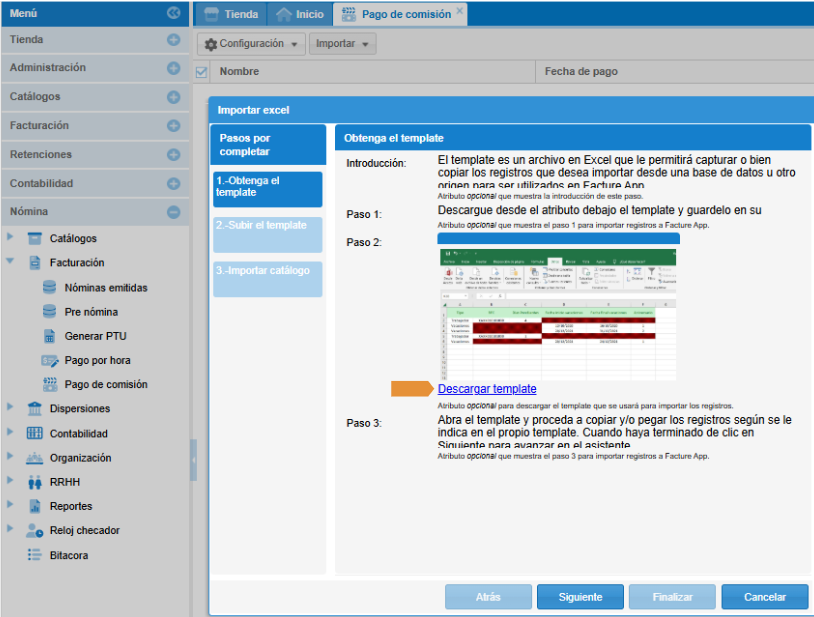814x617 pixels.
Task: Click the Pago de comisión sidebar icon
Action: [50, 384]
